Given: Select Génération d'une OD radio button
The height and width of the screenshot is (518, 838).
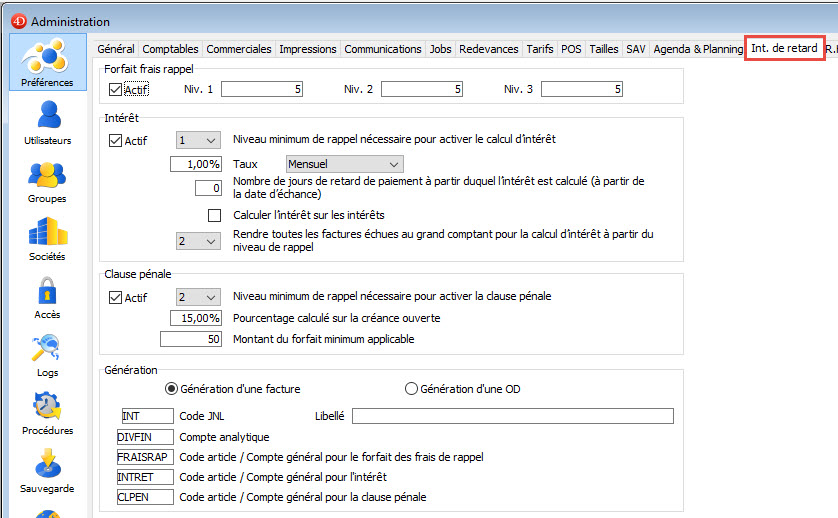Looking at the screenshot, I should (411, 389).
